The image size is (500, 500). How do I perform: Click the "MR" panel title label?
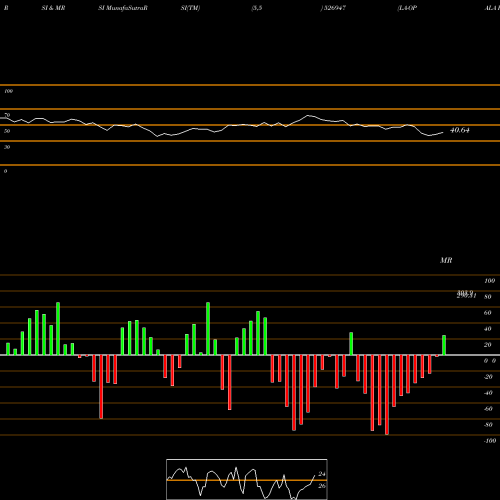tap(446, 260)
